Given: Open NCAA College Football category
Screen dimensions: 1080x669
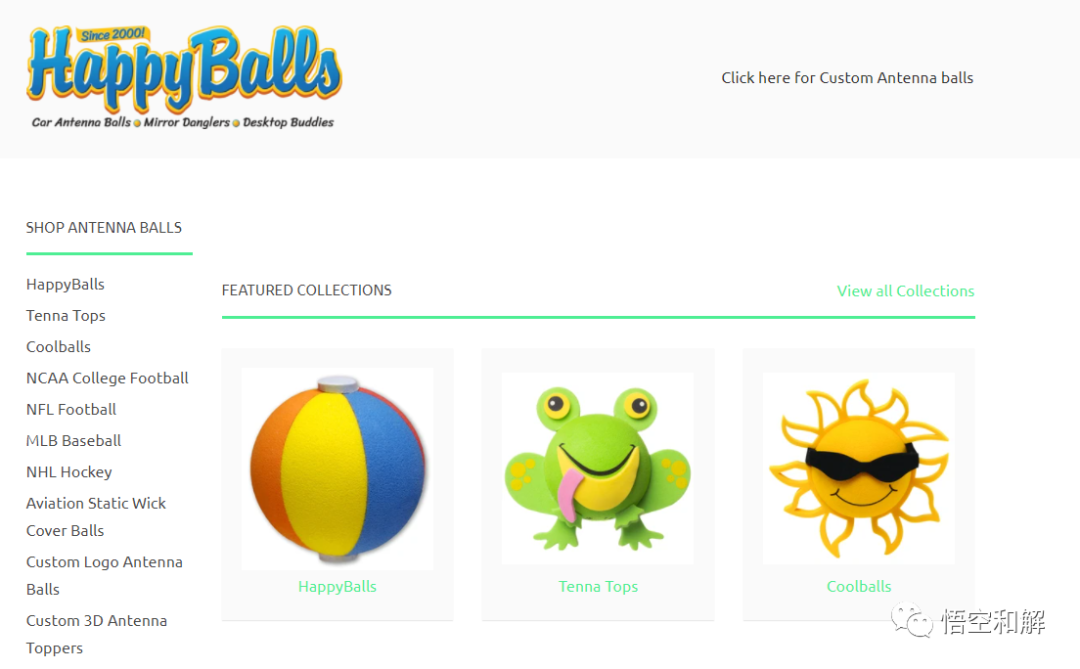Looking at the screenshot, I should tap(107, 378).
